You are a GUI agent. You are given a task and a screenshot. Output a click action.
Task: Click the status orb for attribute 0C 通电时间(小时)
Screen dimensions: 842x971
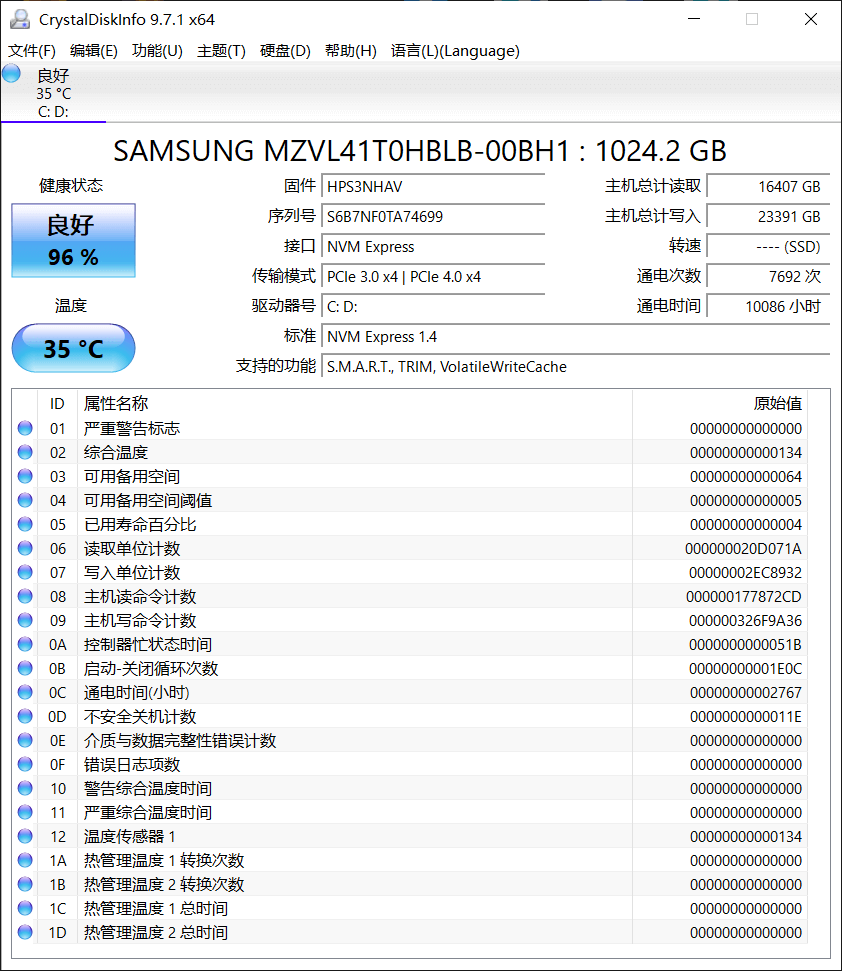(x=25, y=692)
